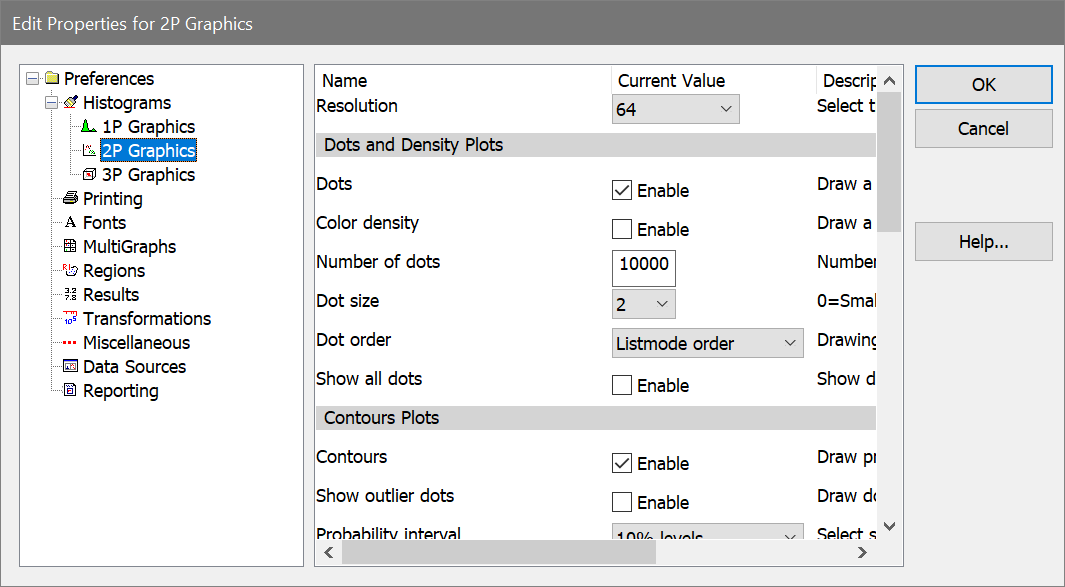Viewport: 1065px width, 587px height.
Task: Click the 3P Graphics cube icon
Action: click(89, 175)
